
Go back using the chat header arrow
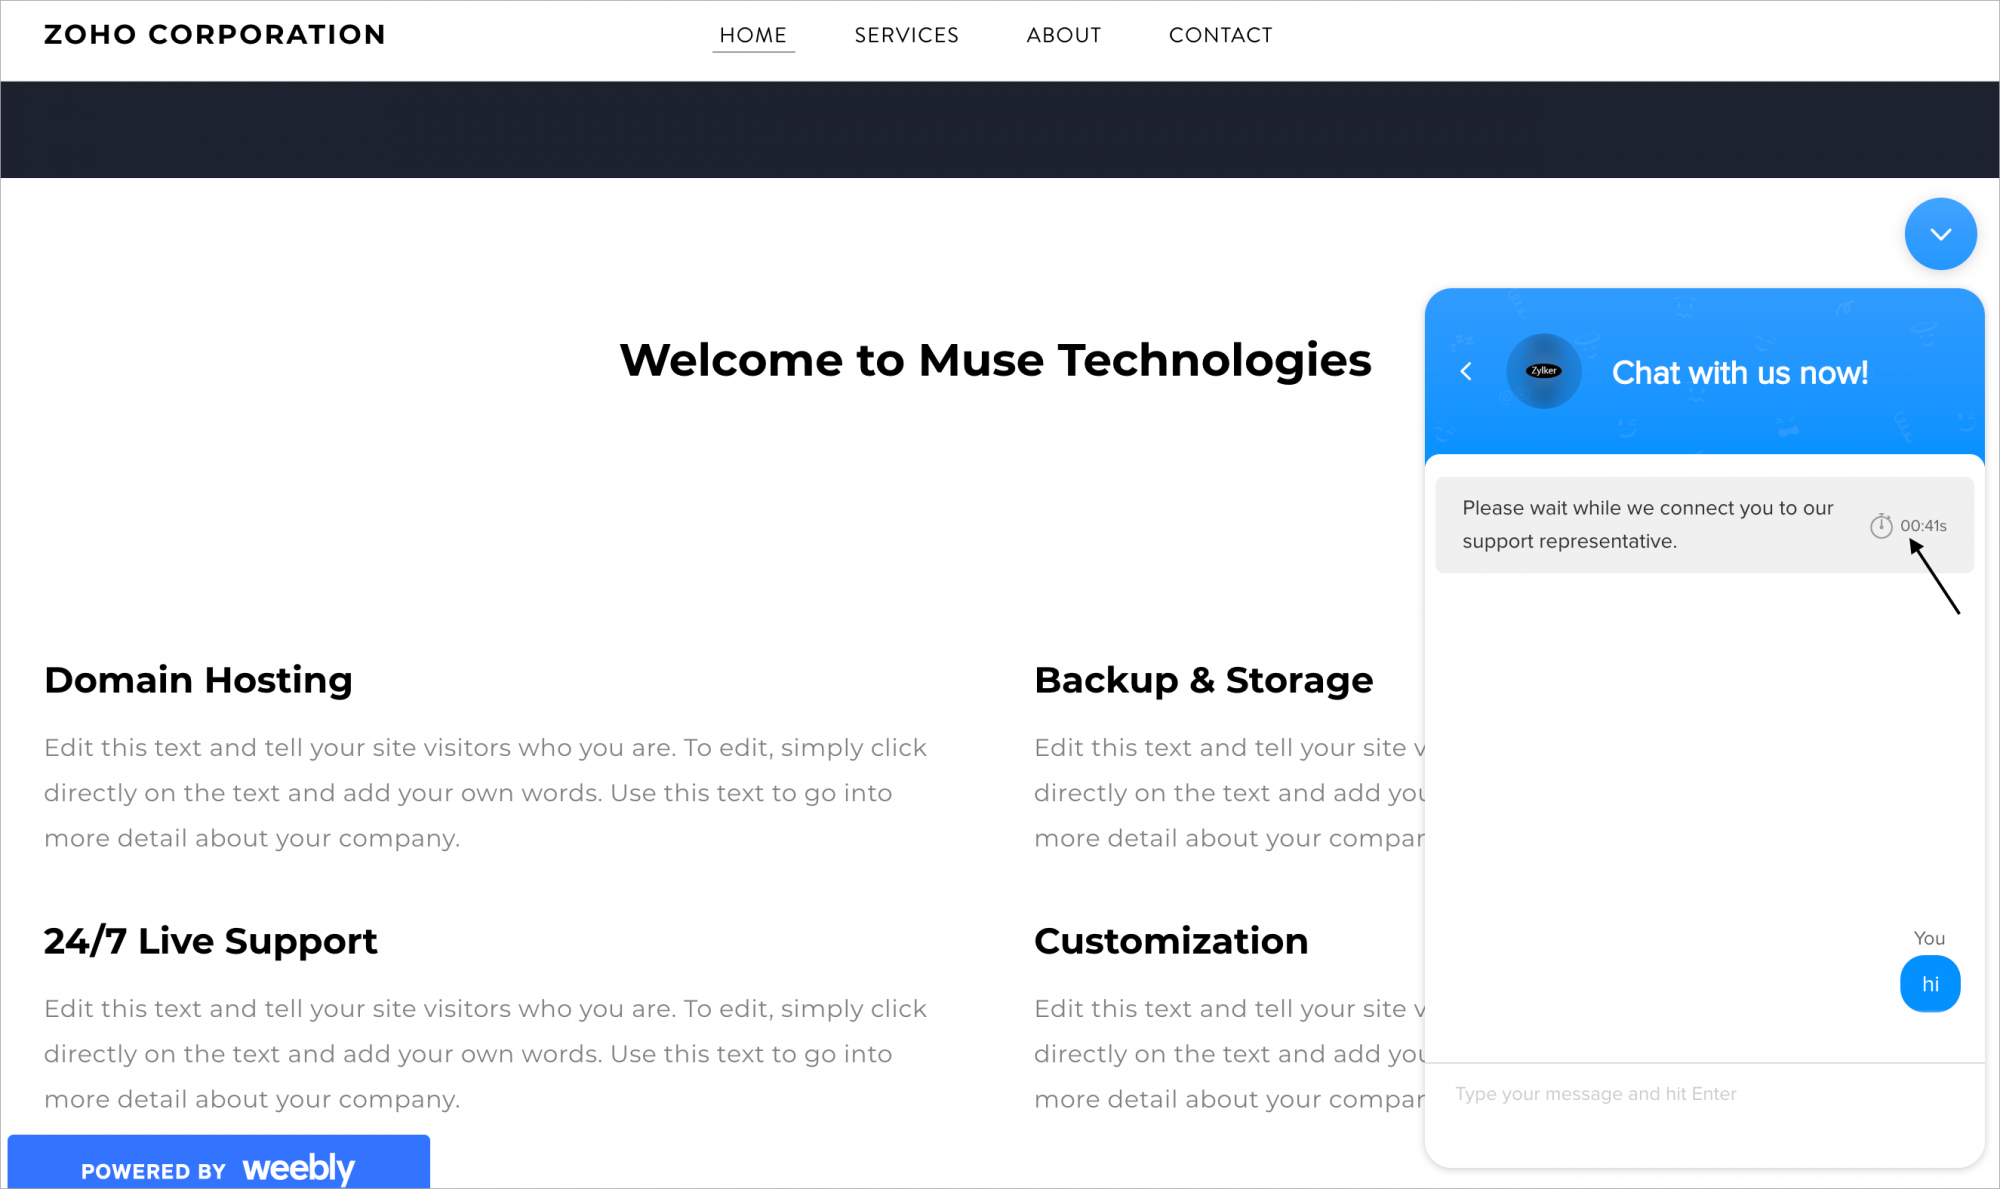click(1466, 371)
